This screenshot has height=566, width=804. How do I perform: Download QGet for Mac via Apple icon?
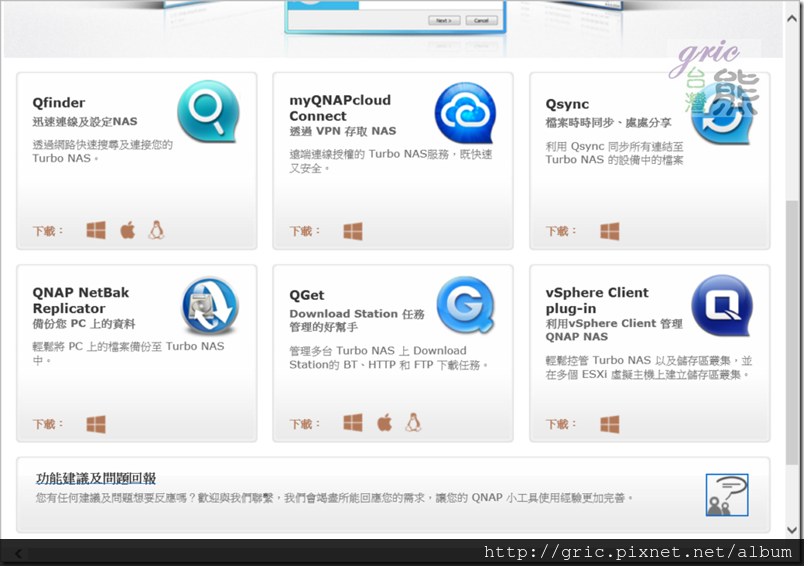385,423
